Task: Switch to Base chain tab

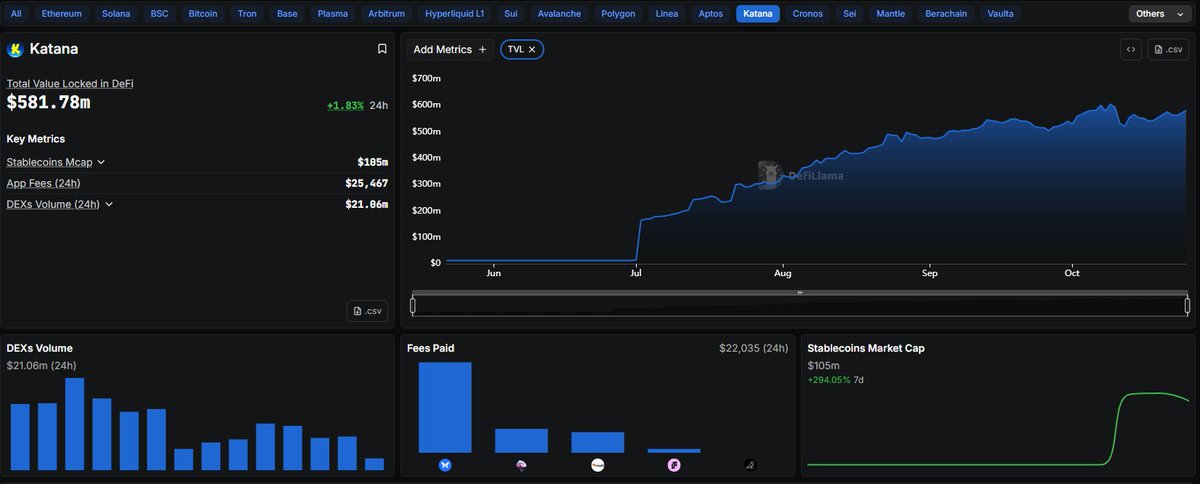Action: click(287, 14)
